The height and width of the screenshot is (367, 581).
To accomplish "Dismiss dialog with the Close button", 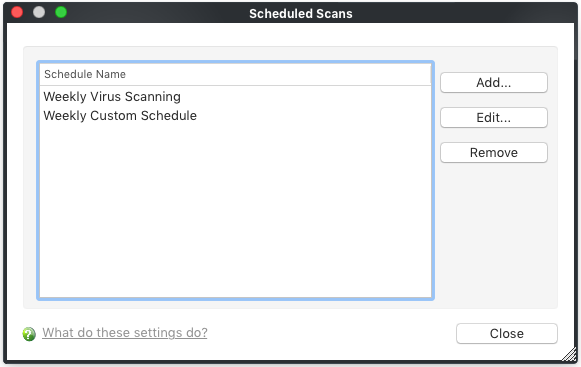I will (x=507, y=333).
